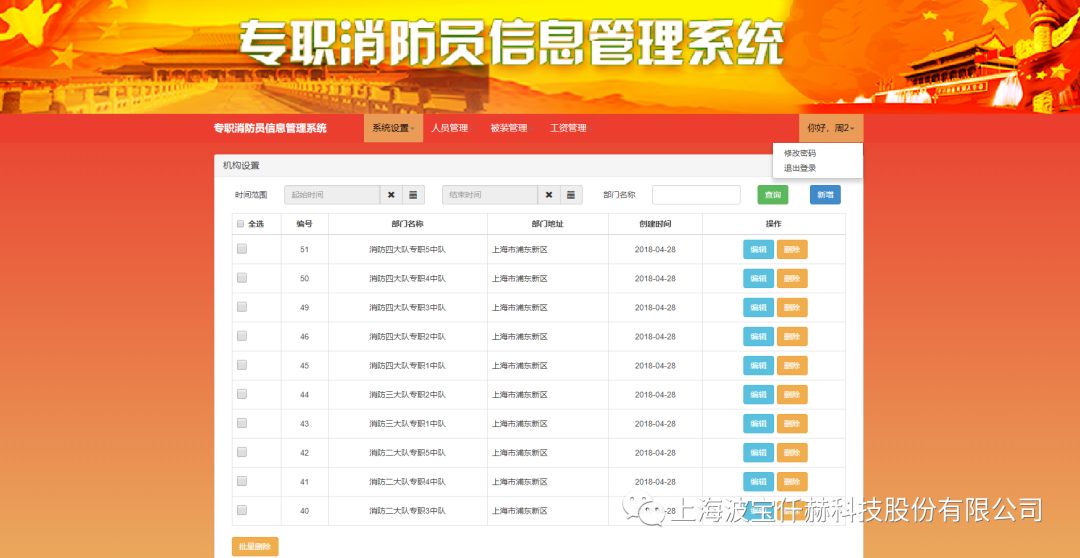The image size is (1080, 558).
Task: Click the blue edit button for row 51
Action: (x=758, y=250)
